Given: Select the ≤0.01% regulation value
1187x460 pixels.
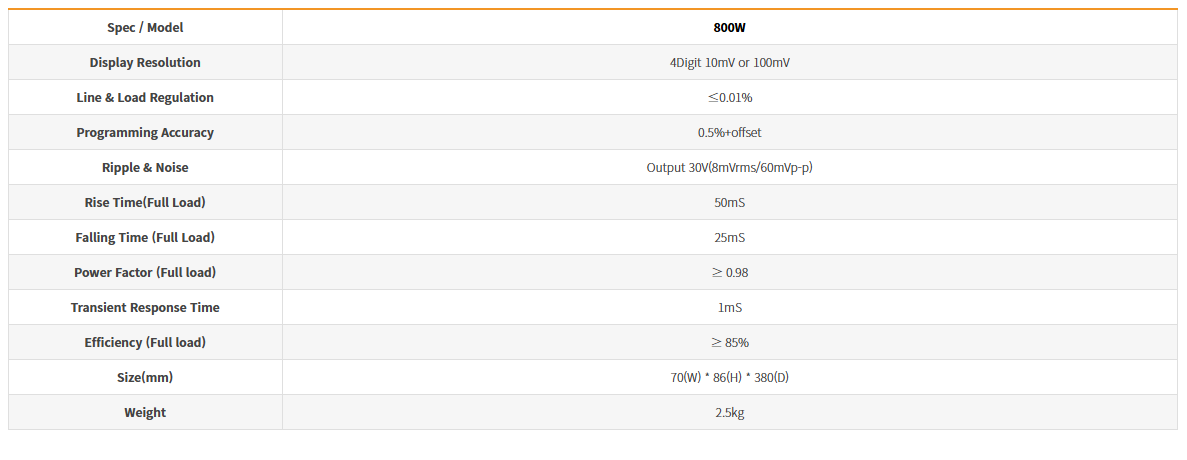Looking at the screenshot, I should click(729, 98).
